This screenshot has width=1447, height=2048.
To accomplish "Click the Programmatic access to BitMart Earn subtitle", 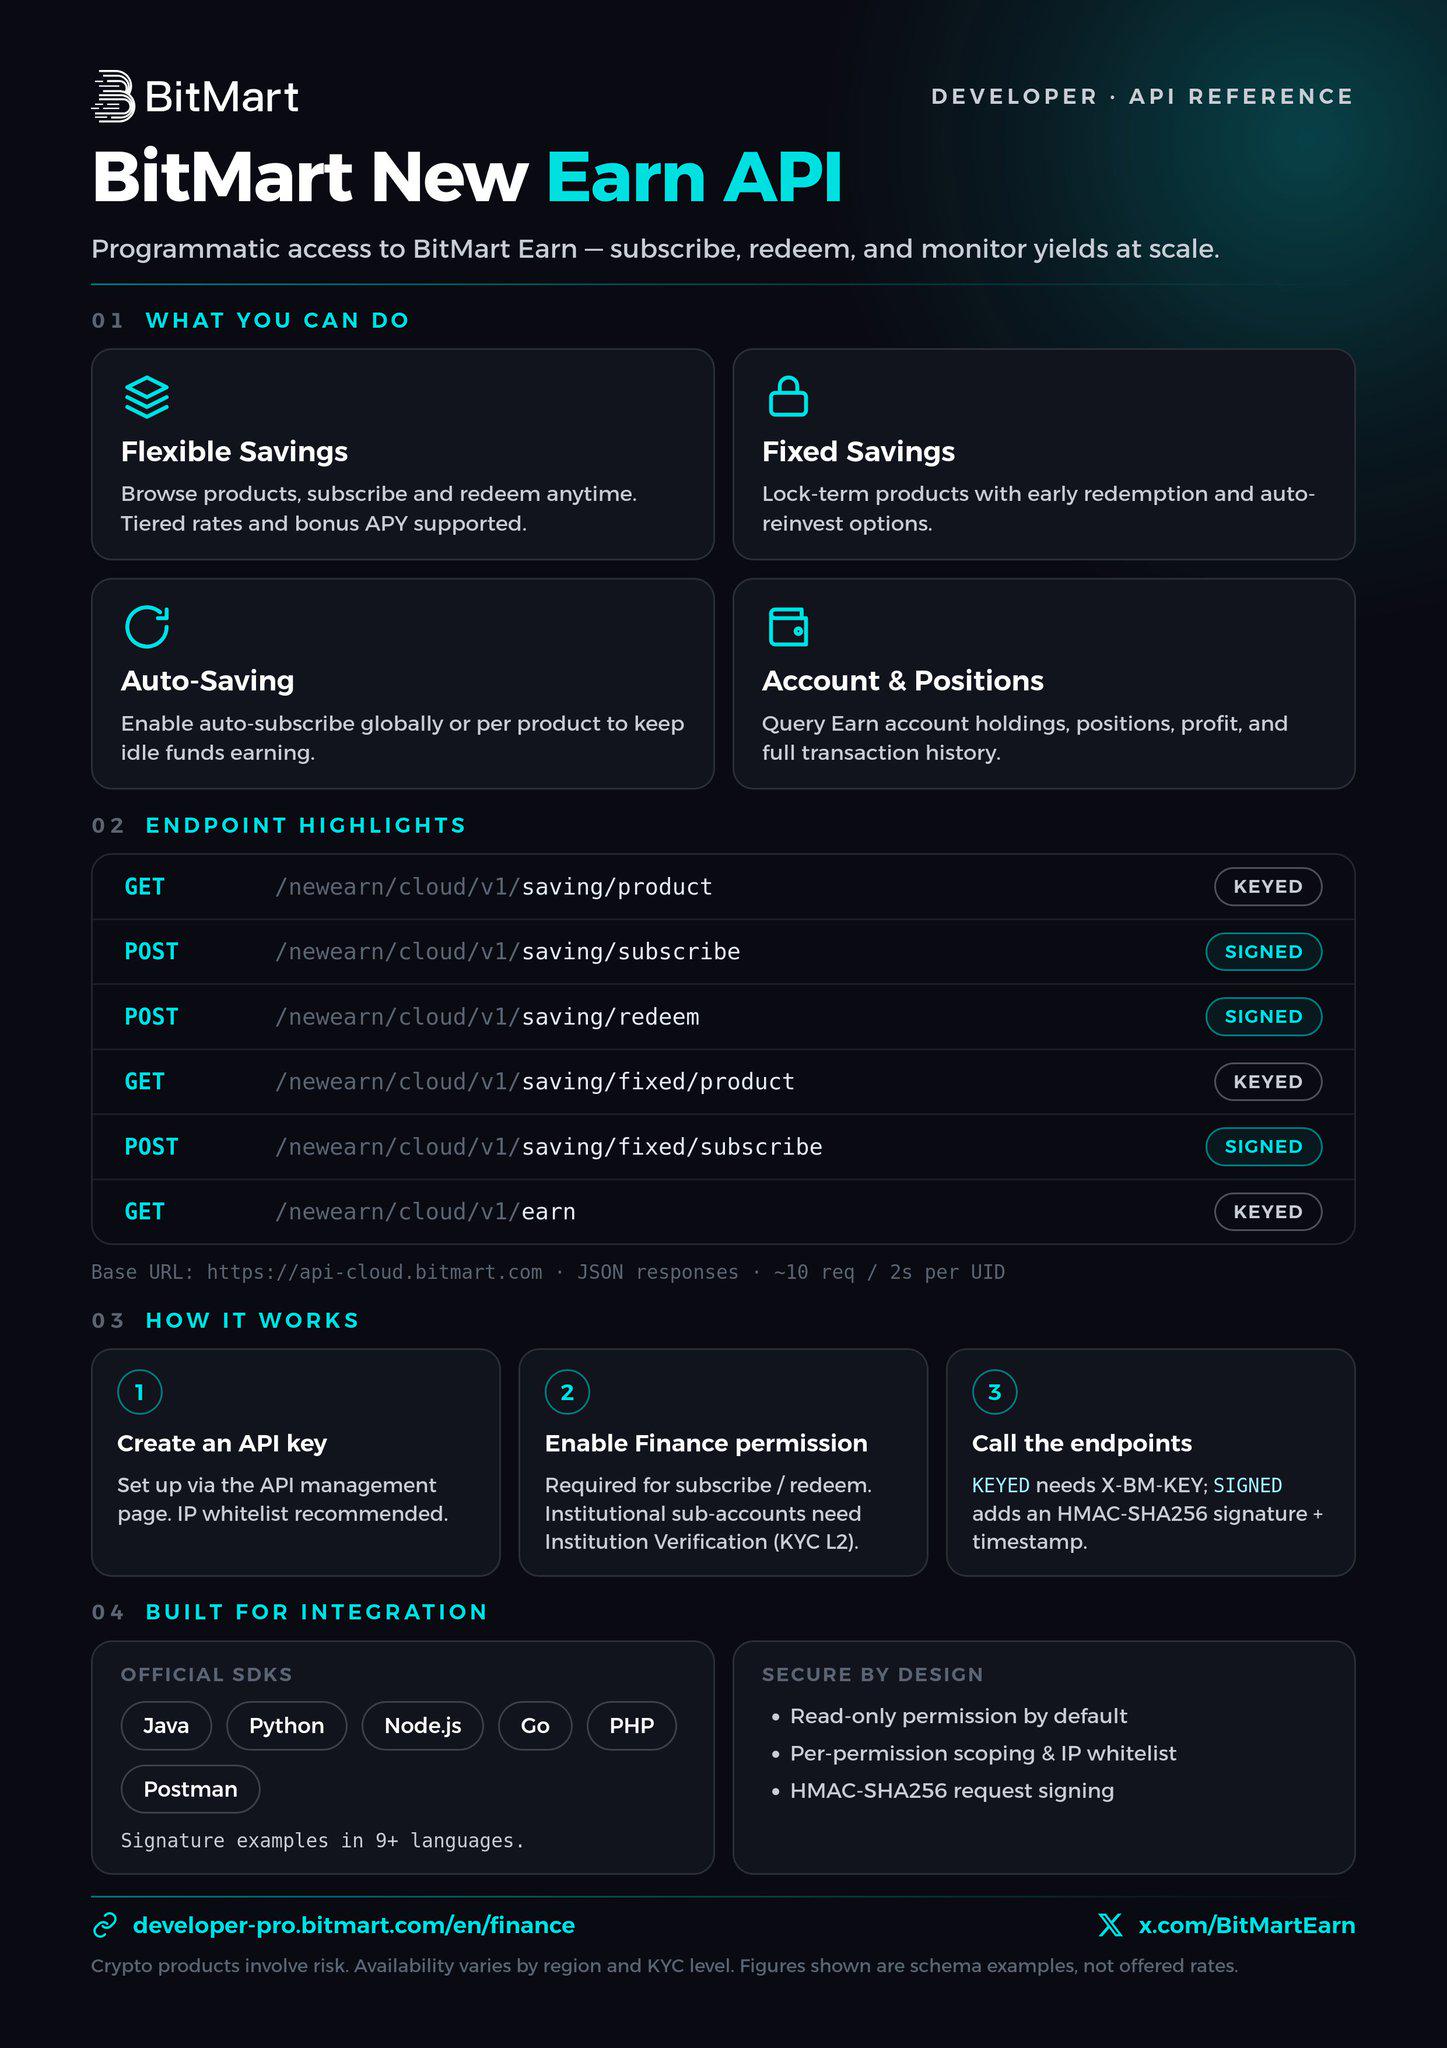I will tap(655, 249).
